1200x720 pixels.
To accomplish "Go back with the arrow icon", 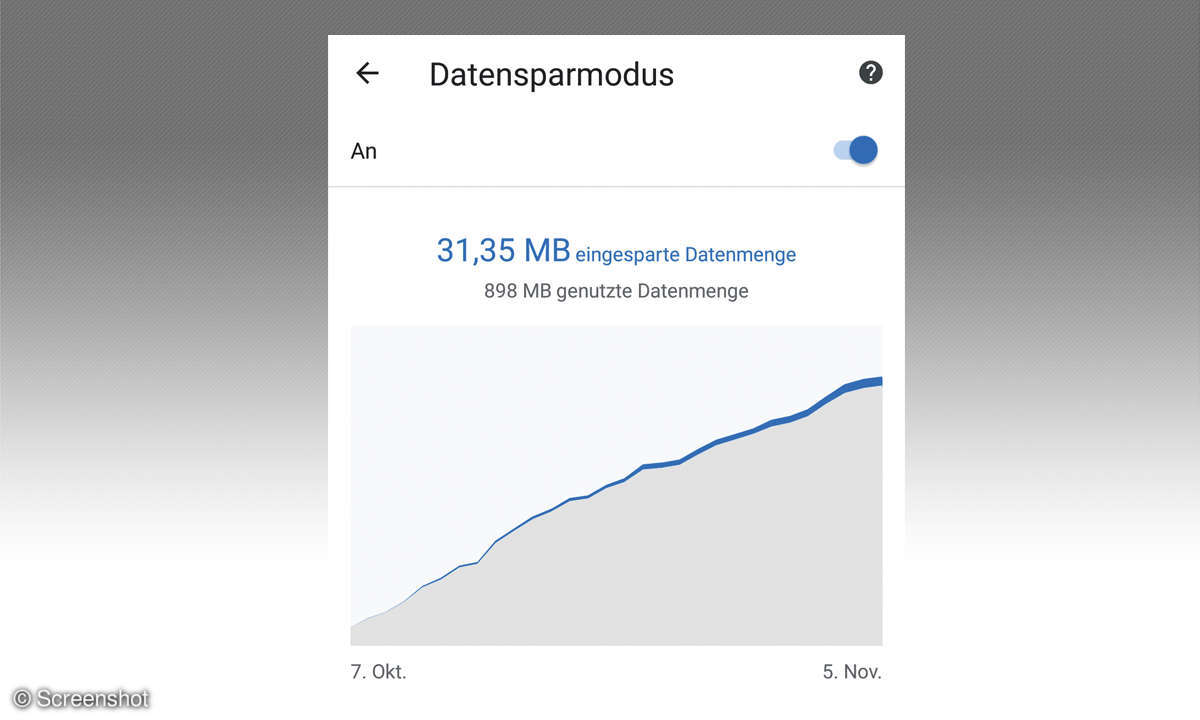I will (367, 73).
